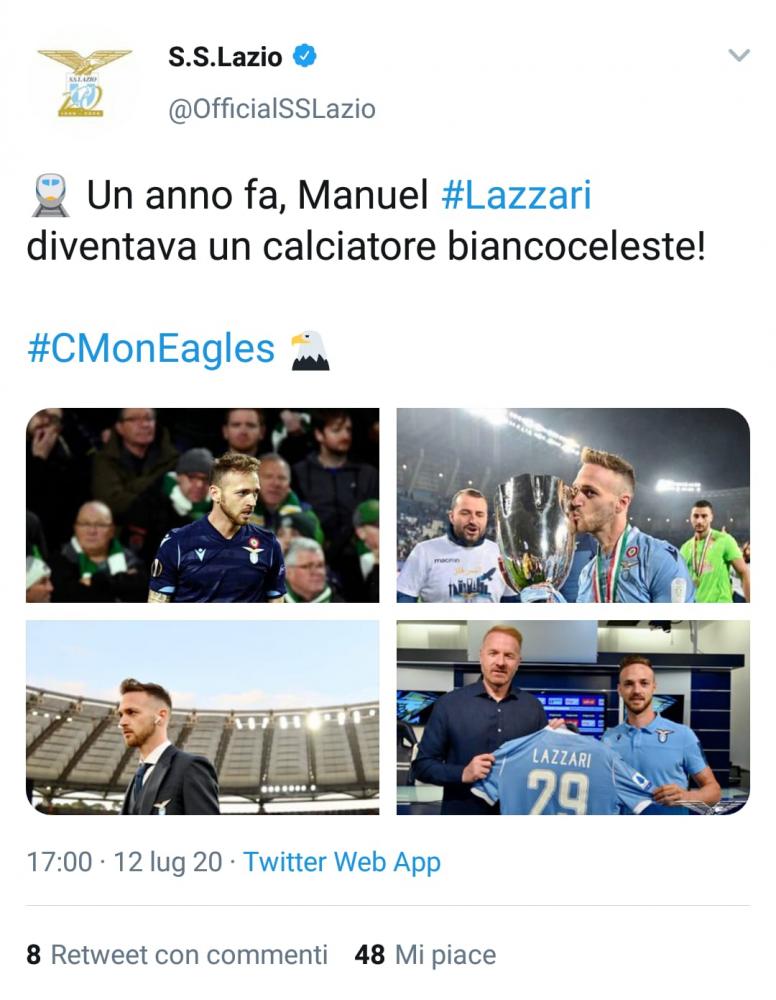Open the #Lazzari hashtag

pyautogui.click(x=516, y=195)
